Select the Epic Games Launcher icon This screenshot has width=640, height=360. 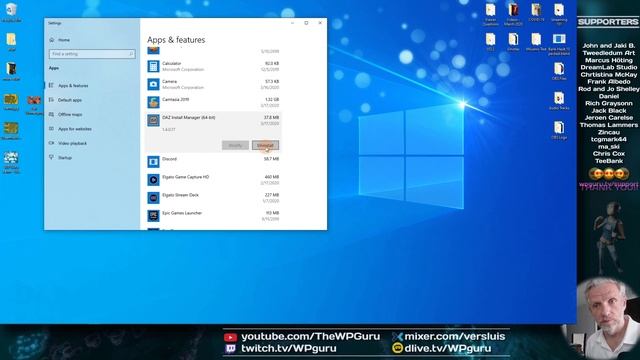(153, 216)
